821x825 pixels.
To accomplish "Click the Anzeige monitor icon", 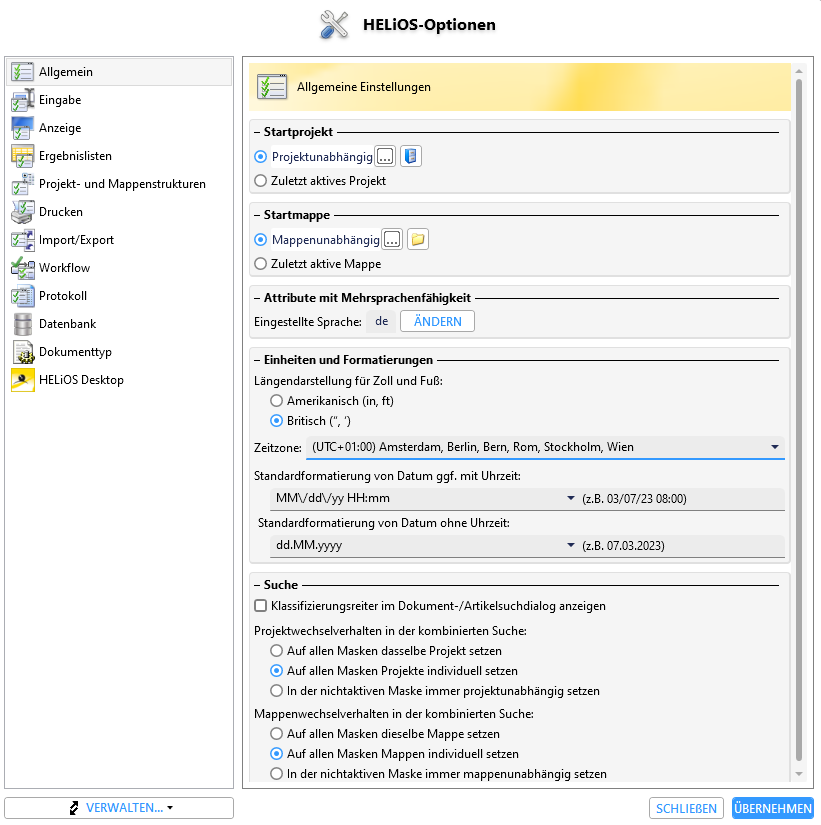I will click(x=22, y=128).
